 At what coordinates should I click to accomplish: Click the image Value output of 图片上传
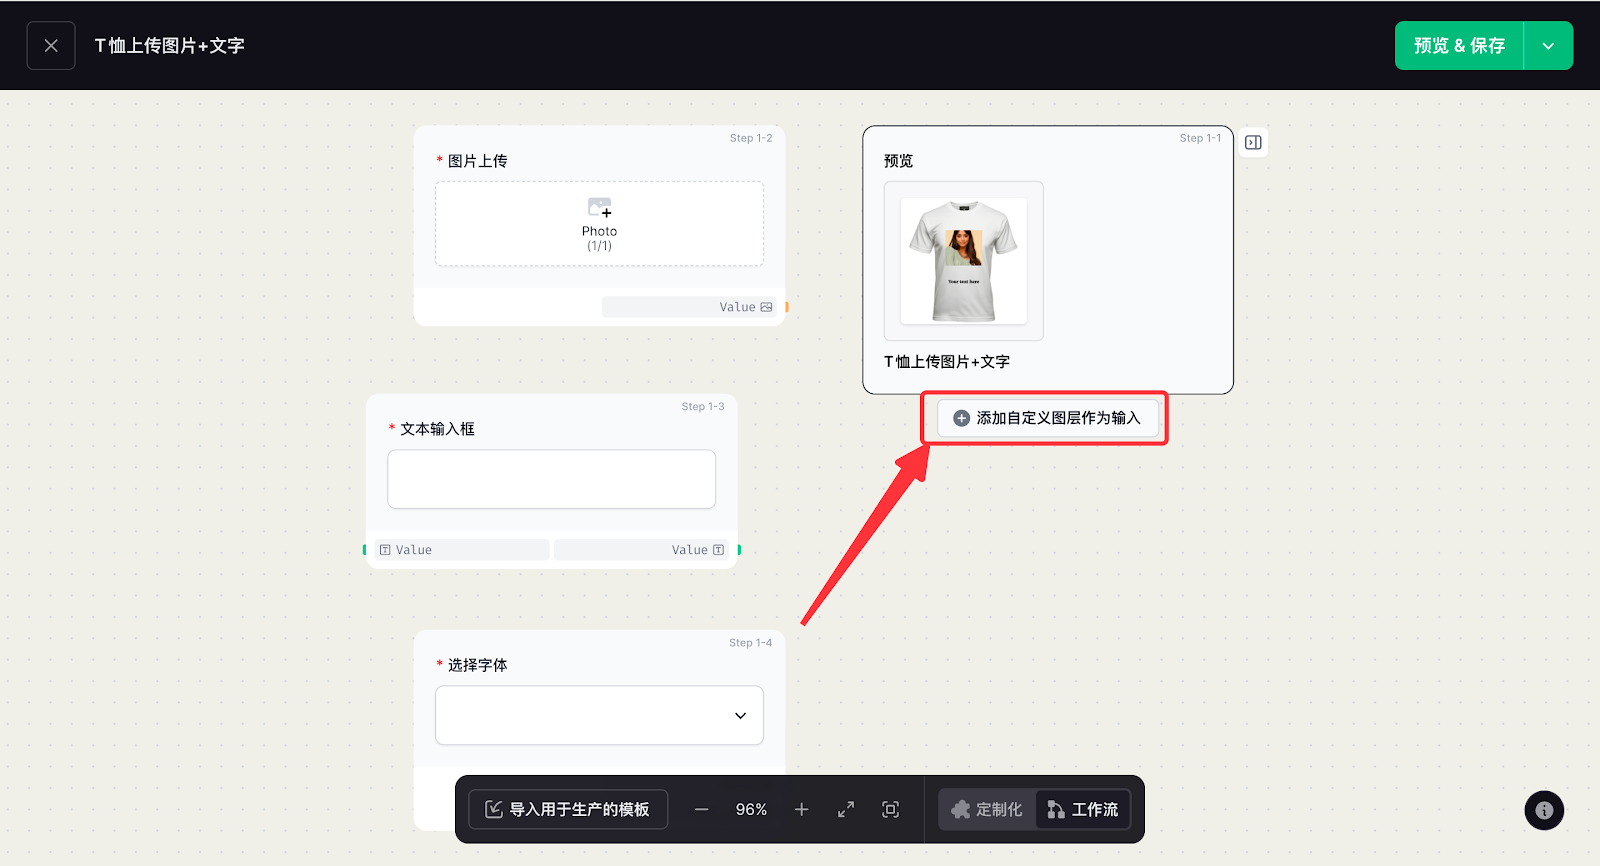point(745,307)
